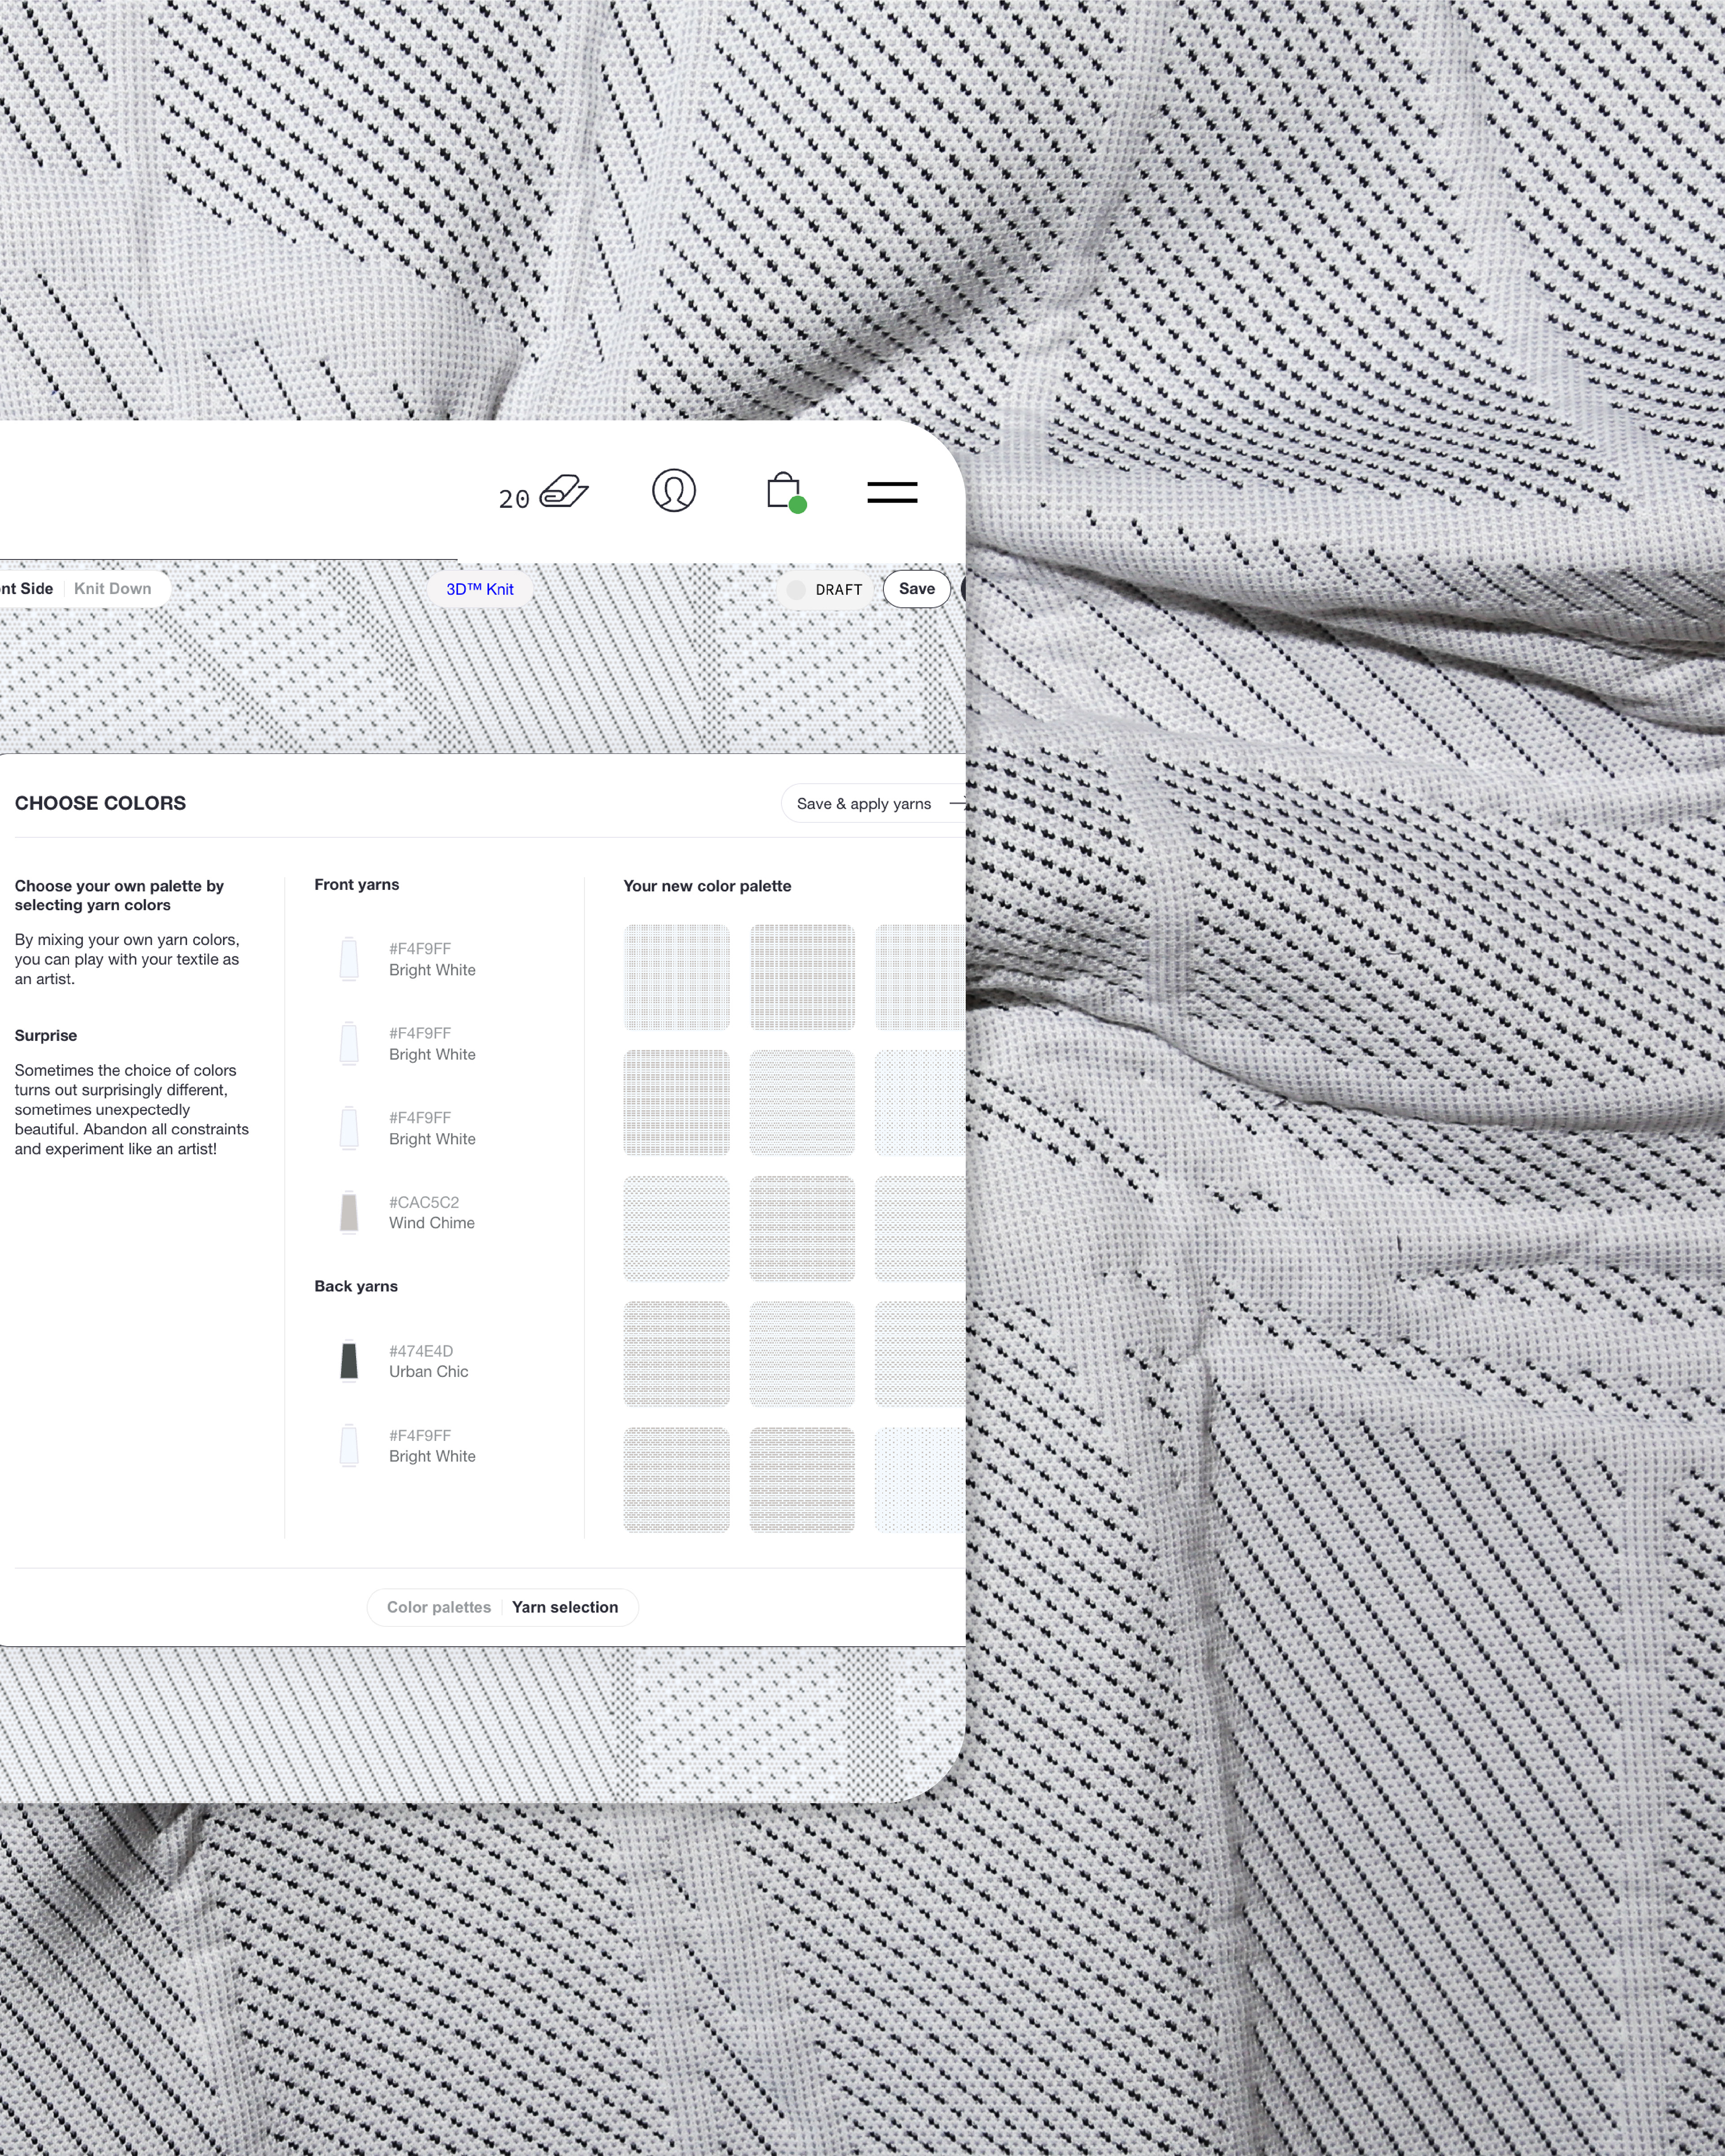Click the Save button
Viewport: 1725px width, 2156px height.
click(x=917, y=589)
